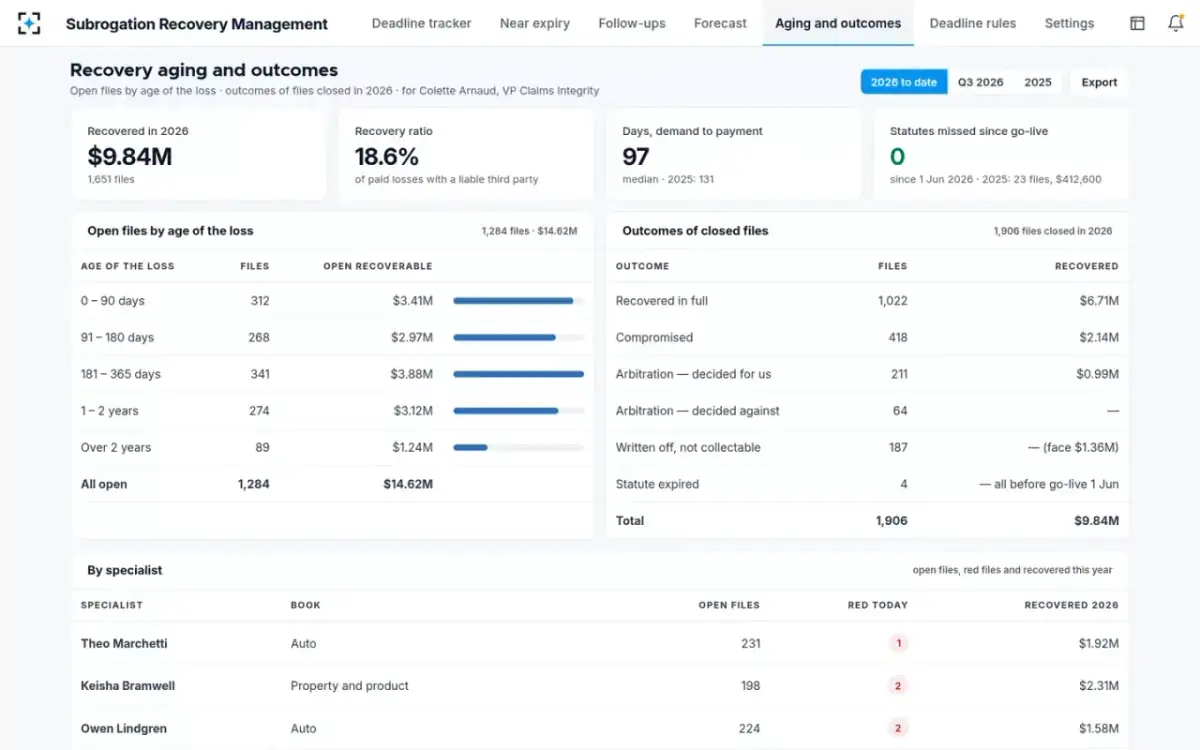Click the Recovery ratio 18.6% card
This screenshot has height=750, width=1200.
(x=467, y=154)
